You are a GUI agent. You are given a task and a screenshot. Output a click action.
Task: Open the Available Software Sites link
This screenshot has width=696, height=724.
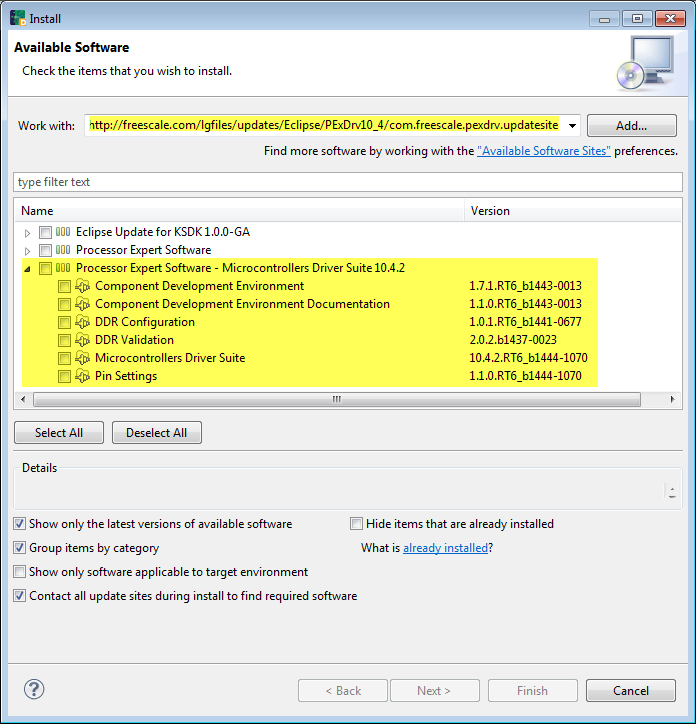coord(544,151)
